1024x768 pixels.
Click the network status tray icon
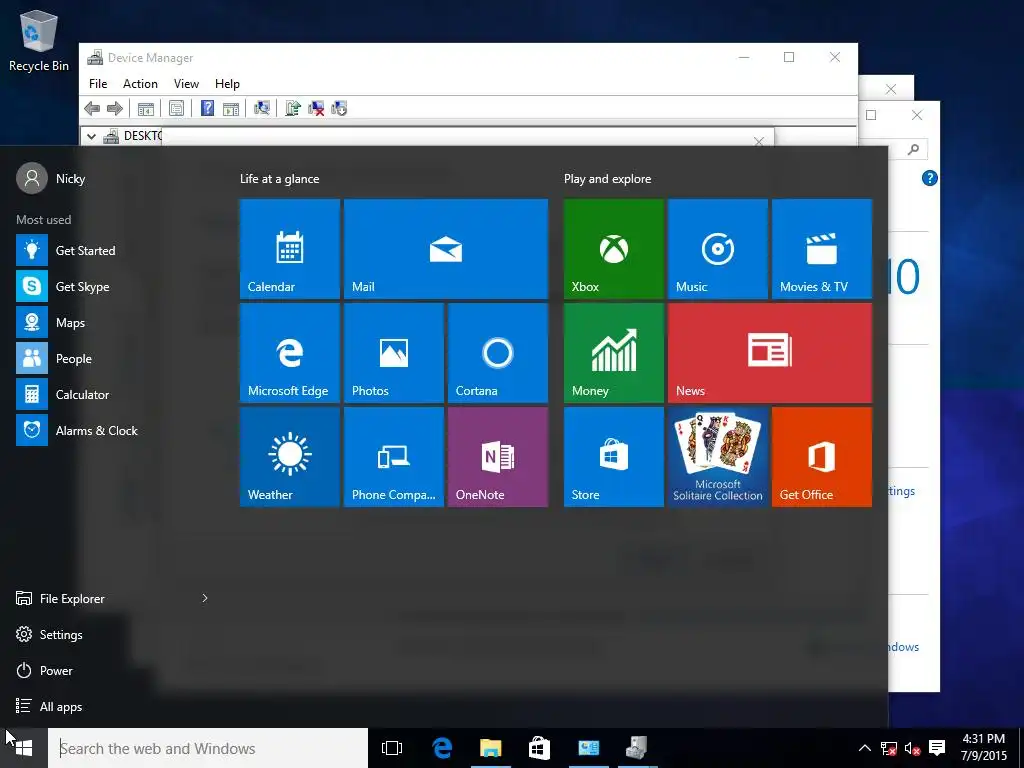tap(888, 748)
